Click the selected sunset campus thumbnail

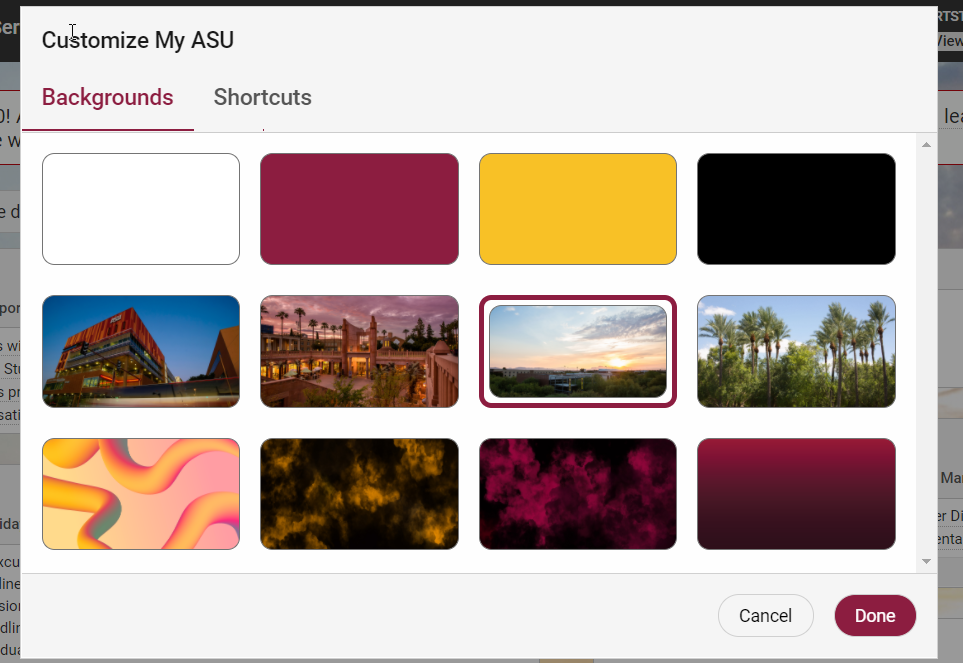[578, 351]
